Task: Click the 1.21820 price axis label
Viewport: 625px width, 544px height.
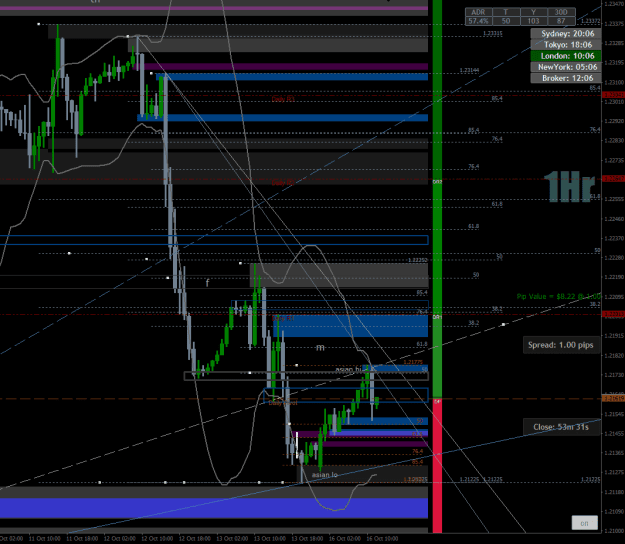Action: click(614, 355)
